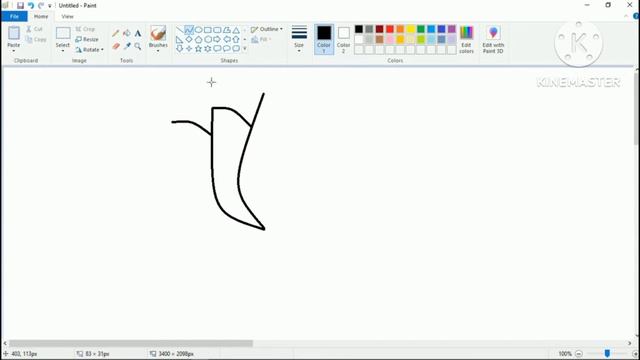Choose the Left arrow shape

tap(227, 39)
